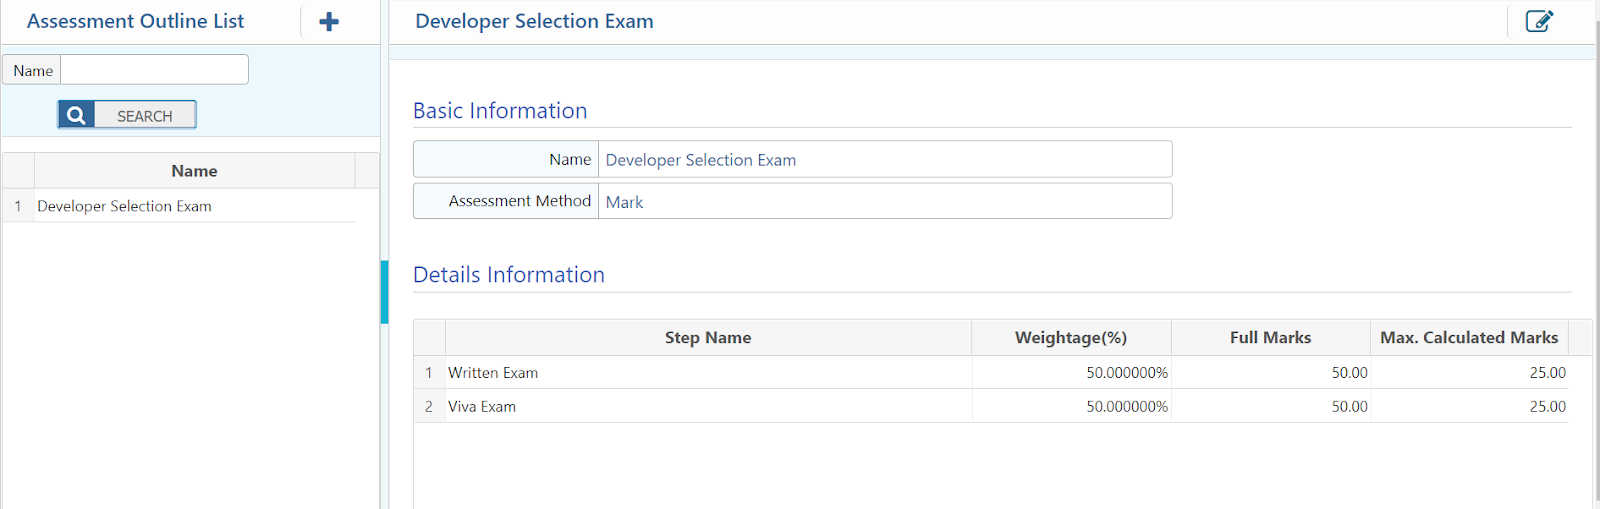Viewport: 1600px width, 509px height.
Task: Select the Written Exam step row
Action: pyautogui.click(x=991, y=372)
